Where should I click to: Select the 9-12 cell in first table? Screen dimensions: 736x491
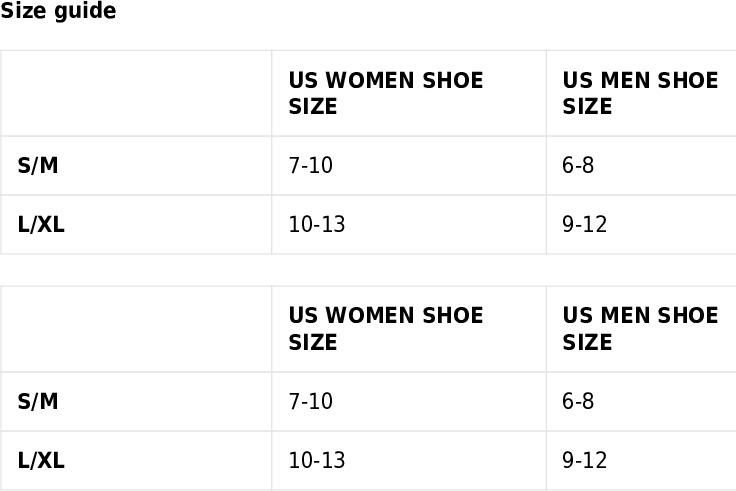[x=641, y=224]
